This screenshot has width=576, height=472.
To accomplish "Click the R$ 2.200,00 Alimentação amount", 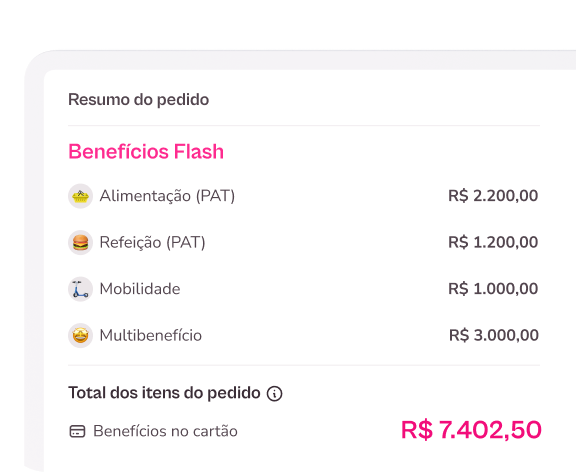I will (493, 196).
